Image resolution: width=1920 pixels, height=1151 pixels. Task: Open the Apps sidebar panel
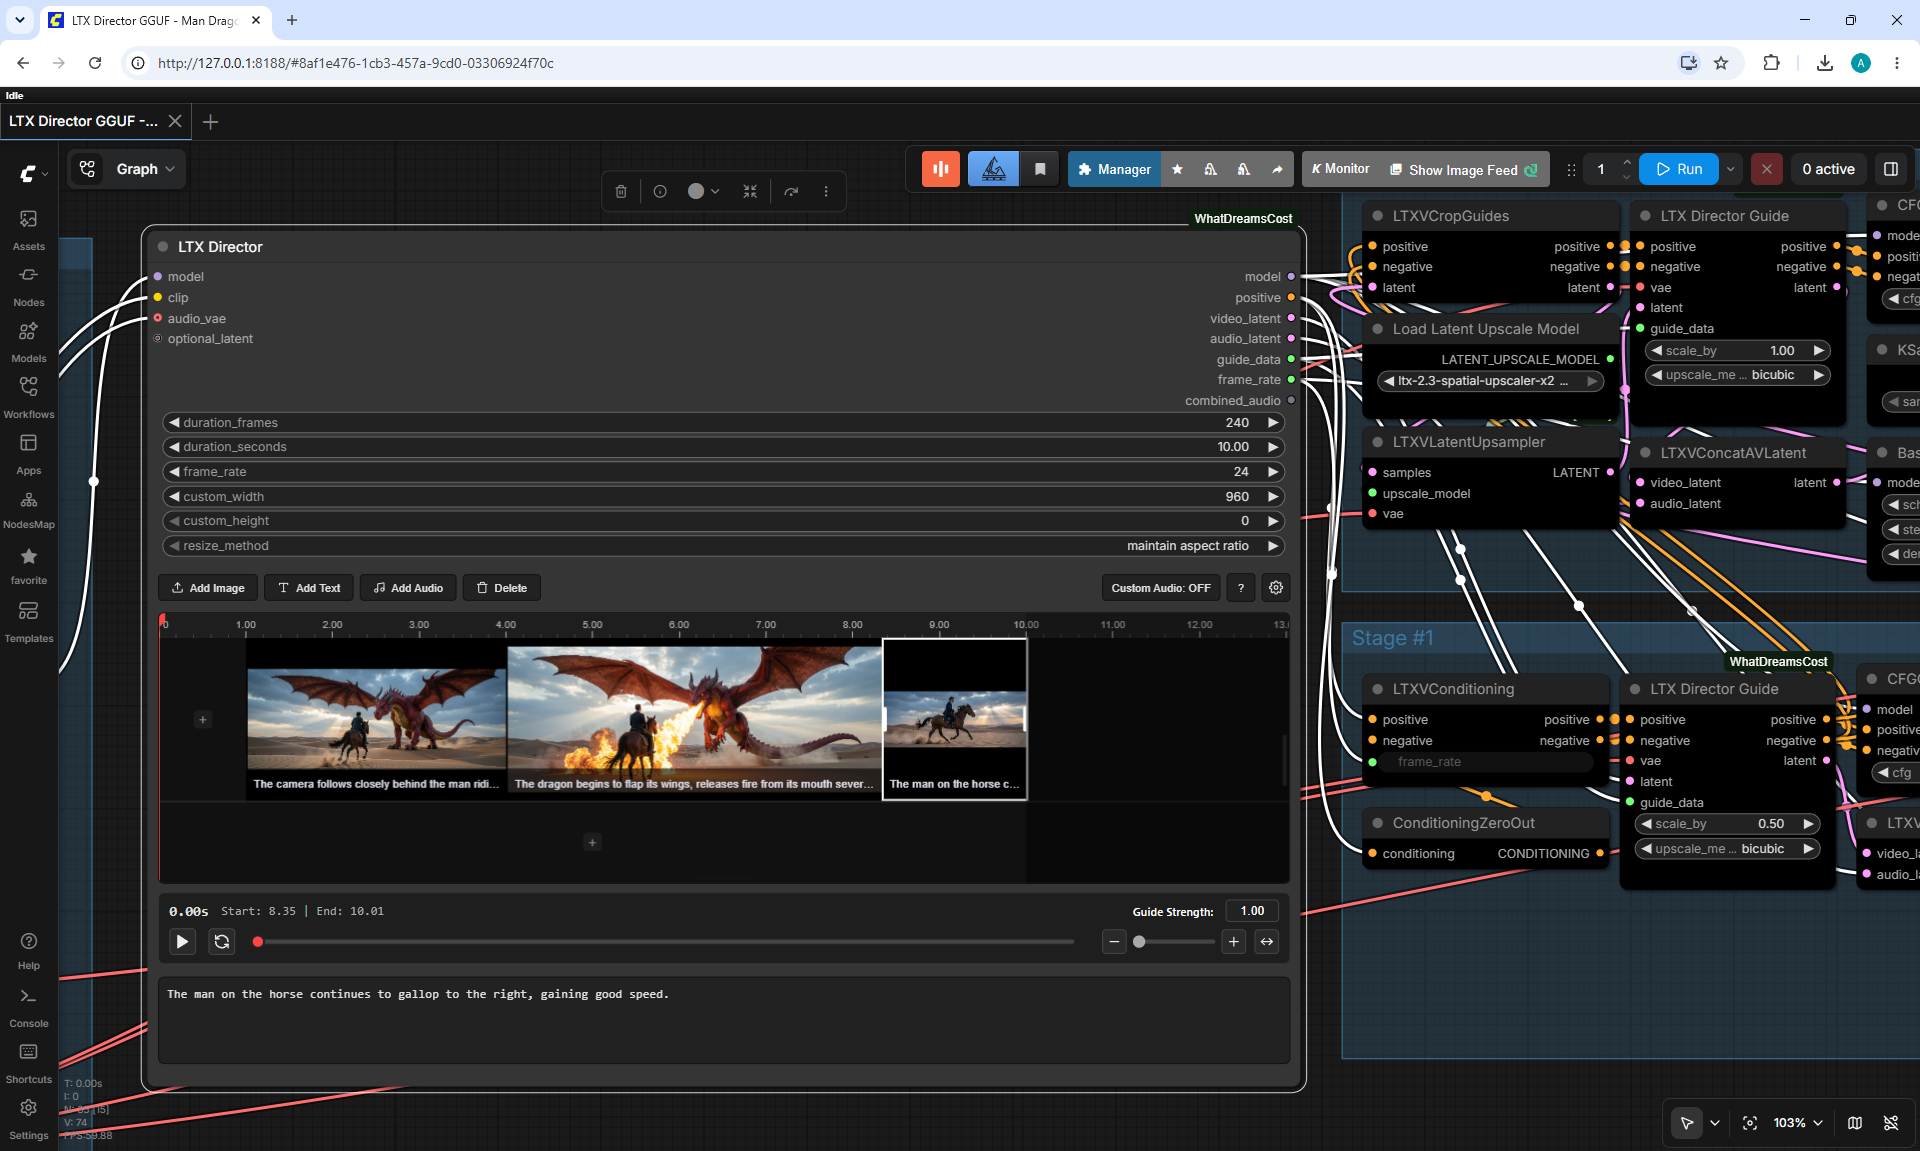click(28, 453)
